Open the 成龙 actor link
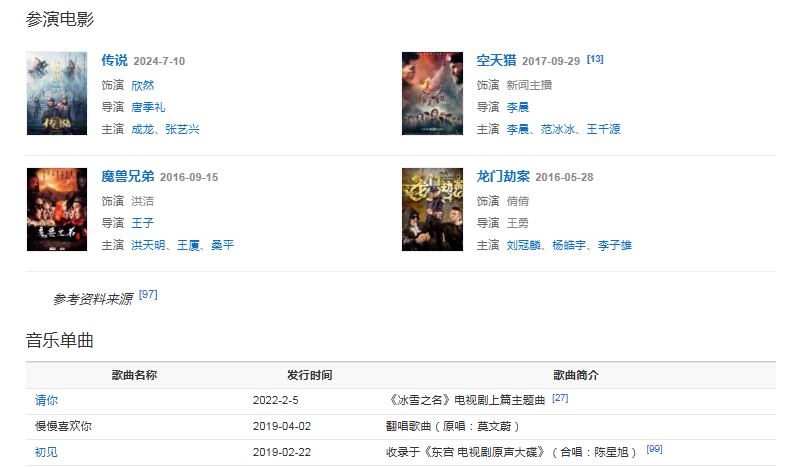The height and width of the screenshot is (468, 789). [142, 129]
